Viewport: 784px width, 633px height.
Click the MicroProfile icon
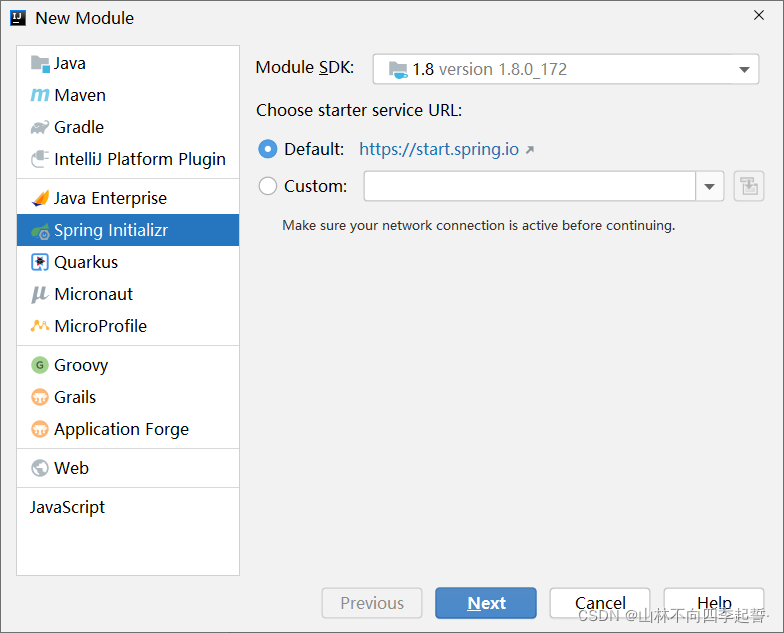coord(40,326)
